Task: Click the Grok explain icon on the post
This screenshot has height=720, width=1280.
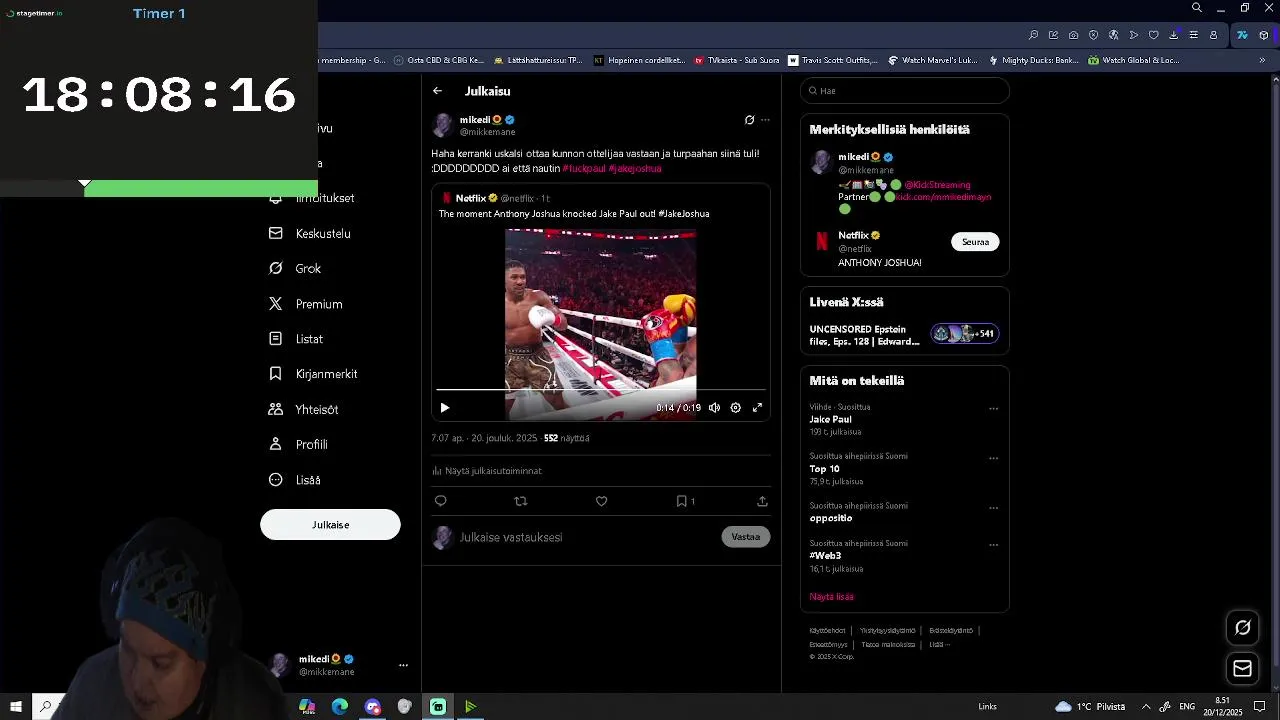Action: coord(749,120)
